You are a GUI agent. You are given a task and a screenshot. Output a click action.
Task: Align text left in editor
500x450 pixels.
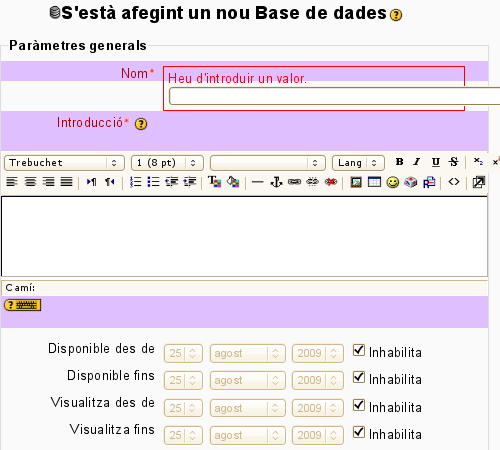click(12, 182)
